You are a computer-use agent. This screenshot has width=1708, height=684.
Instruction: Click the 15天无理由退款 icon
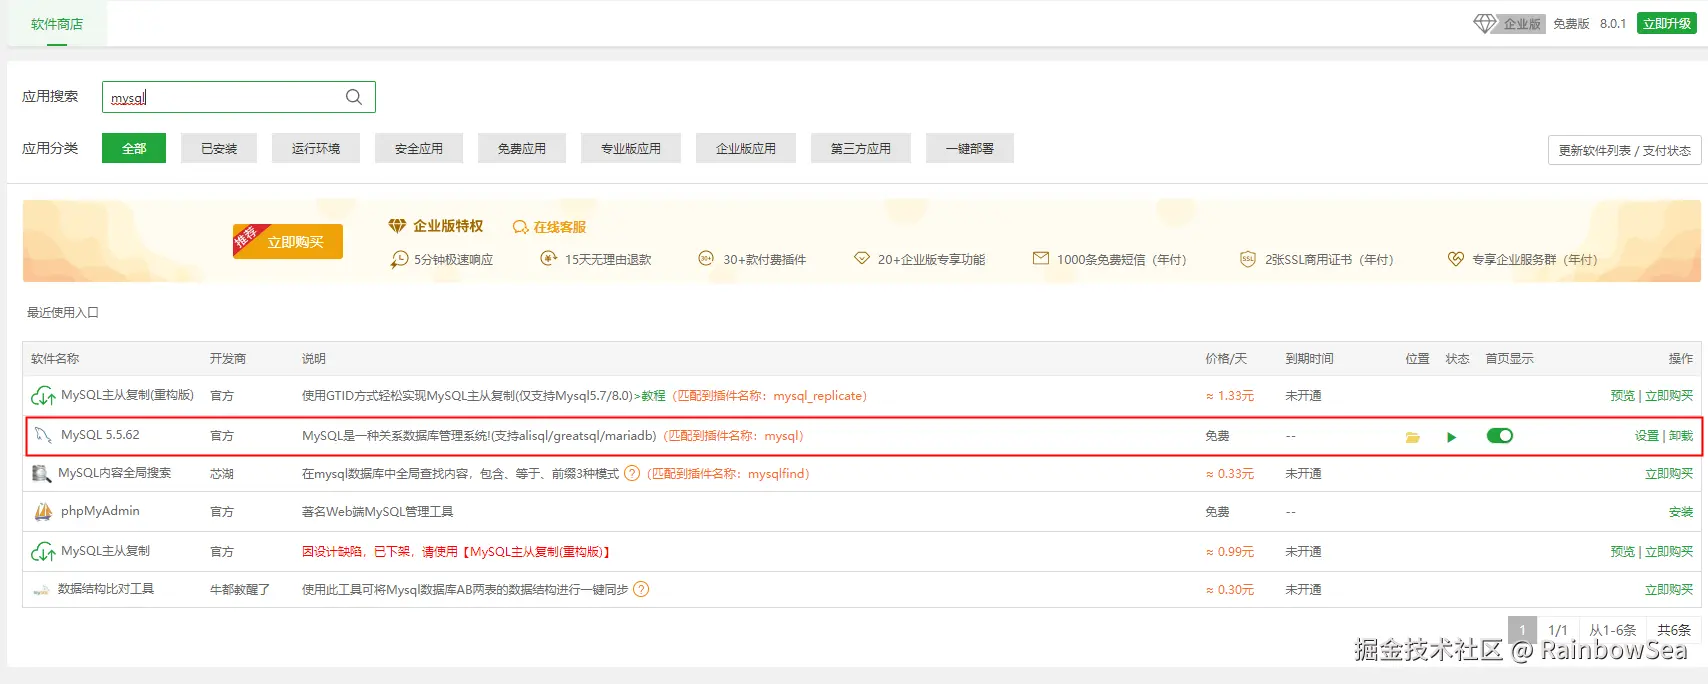(x=548, y=259)
